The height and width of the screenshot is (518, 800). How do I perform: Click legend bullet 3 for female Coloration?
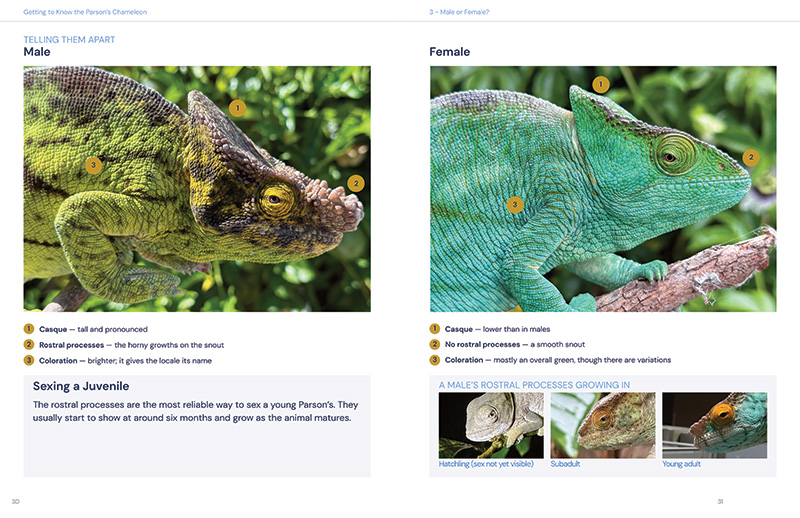435,360
